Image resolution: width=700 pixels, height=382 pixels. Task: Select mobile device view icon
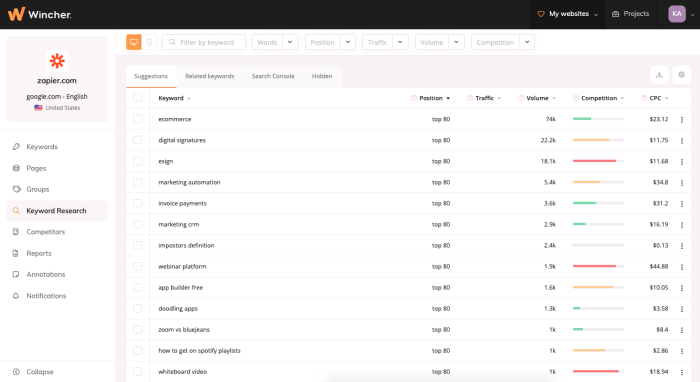(x=149, y=42)
